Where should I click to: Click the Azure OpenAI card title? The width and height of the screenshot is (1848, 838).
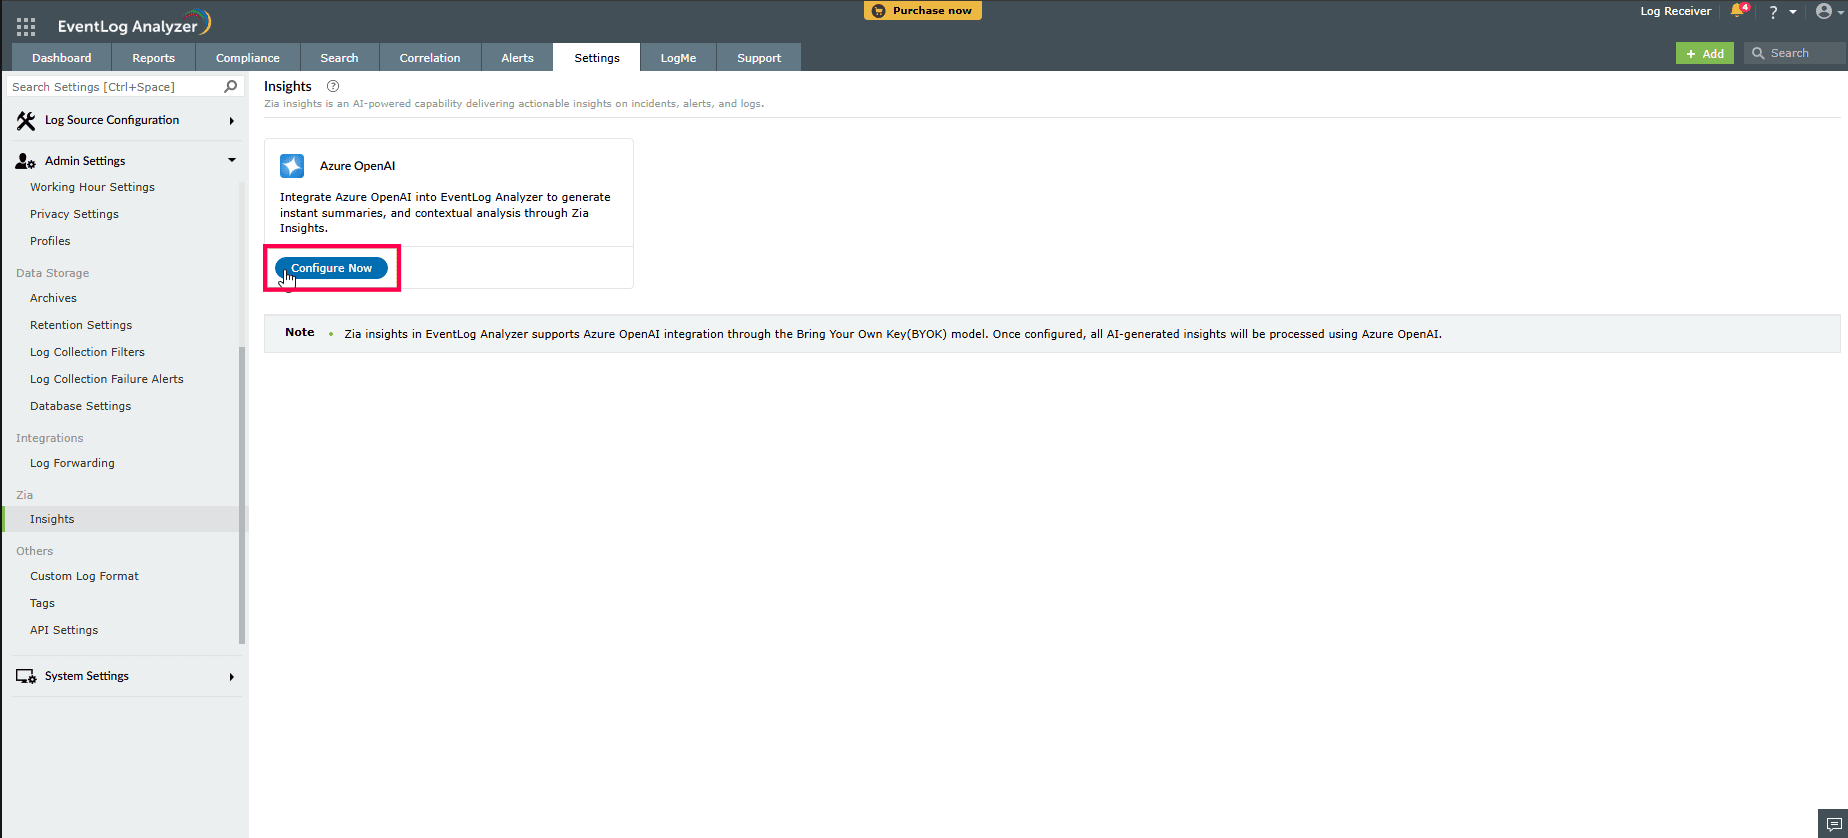357,166
